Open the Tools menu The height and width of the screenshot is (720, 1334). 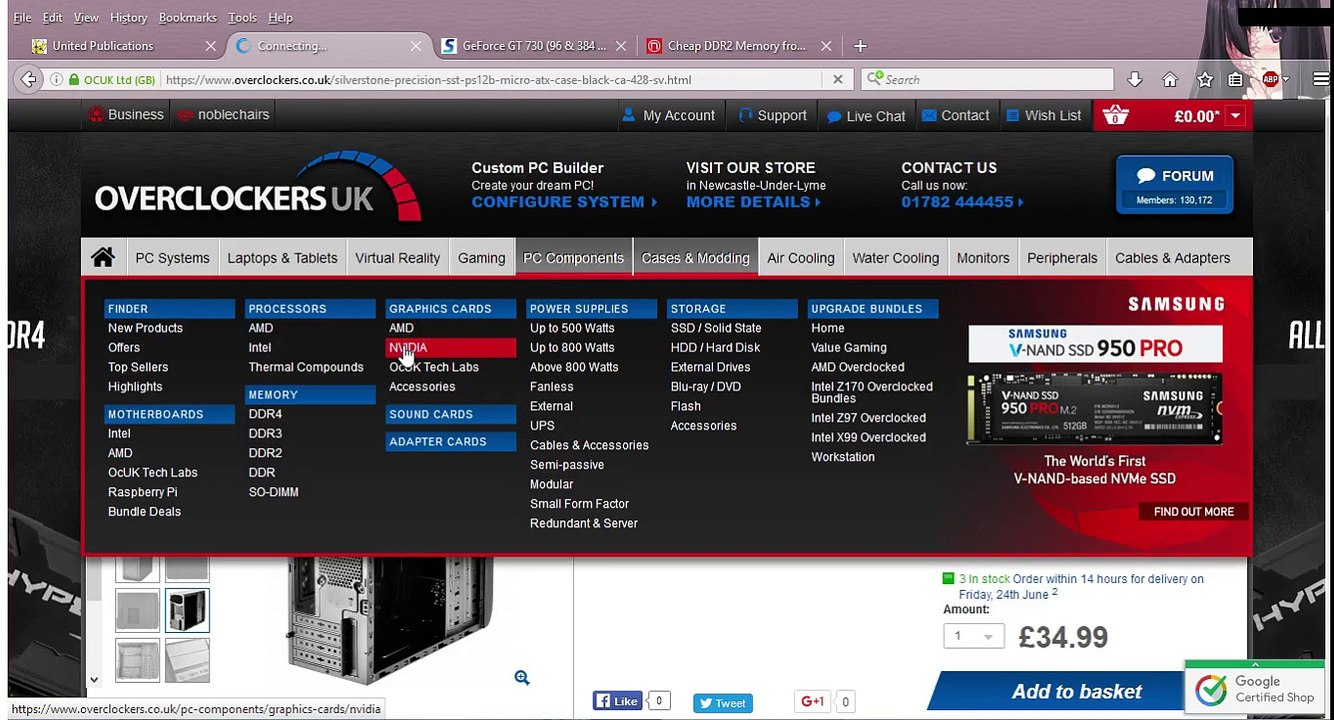pyautogui.click(x=242, y=18)
